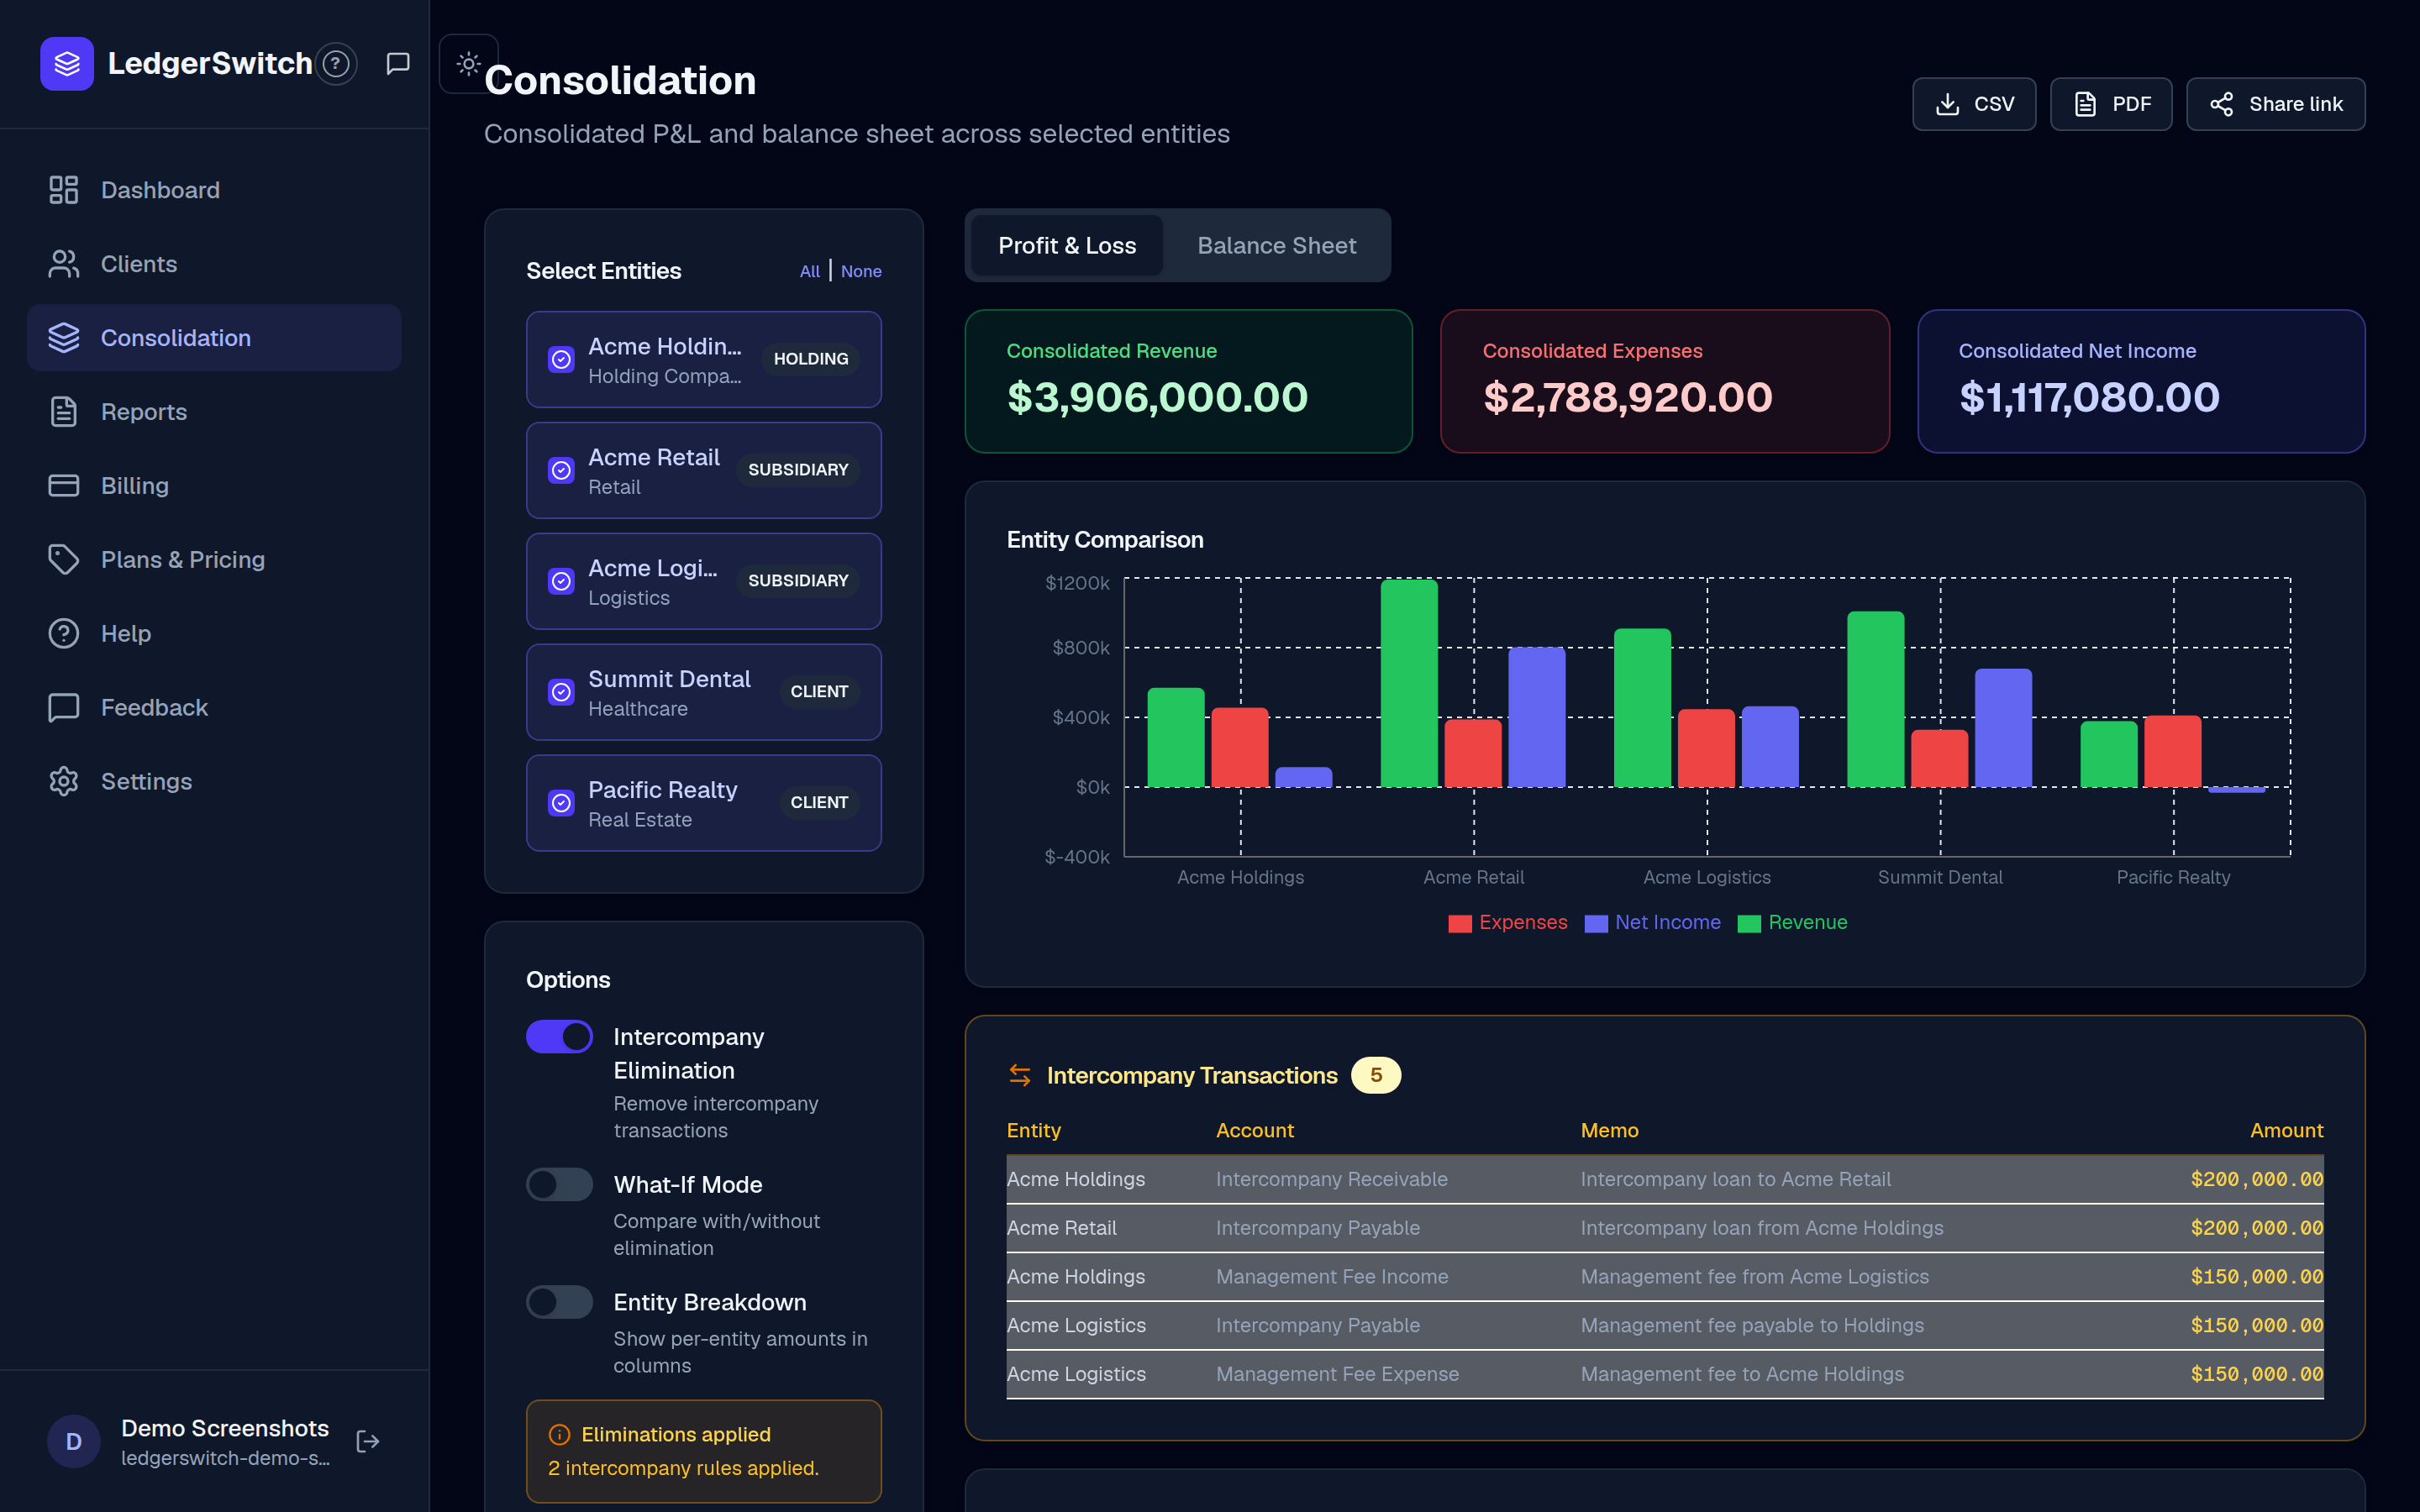Click 'Management Fee Income' account cell

coord(1332,1277)
